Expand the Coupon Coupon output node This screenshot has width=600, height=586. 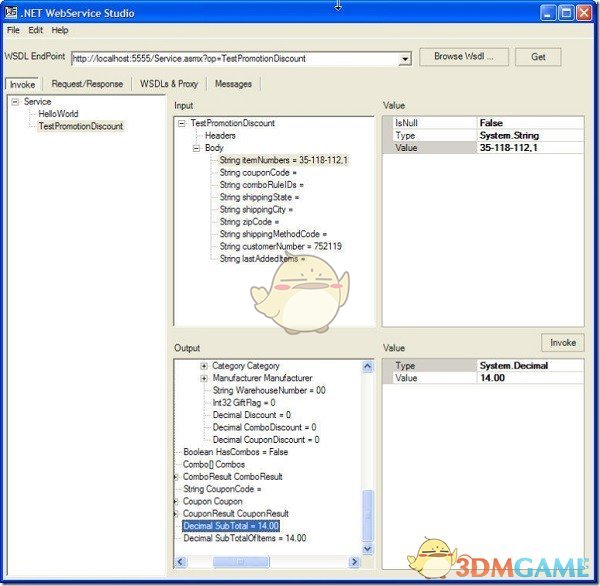[176, 501]
